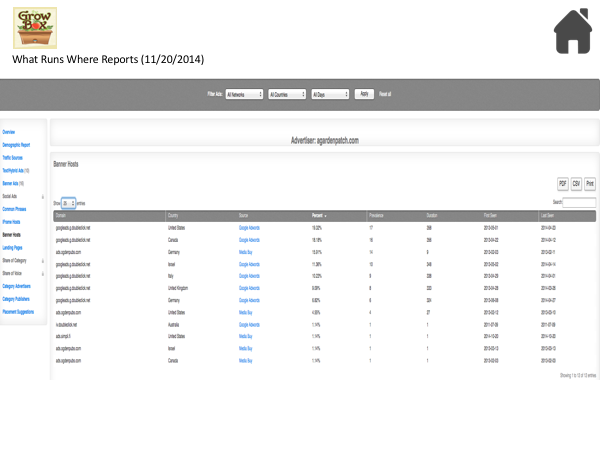Click Google Adwords link in the Italy row
Screen dimensions: 600x450
pos(249,276)
